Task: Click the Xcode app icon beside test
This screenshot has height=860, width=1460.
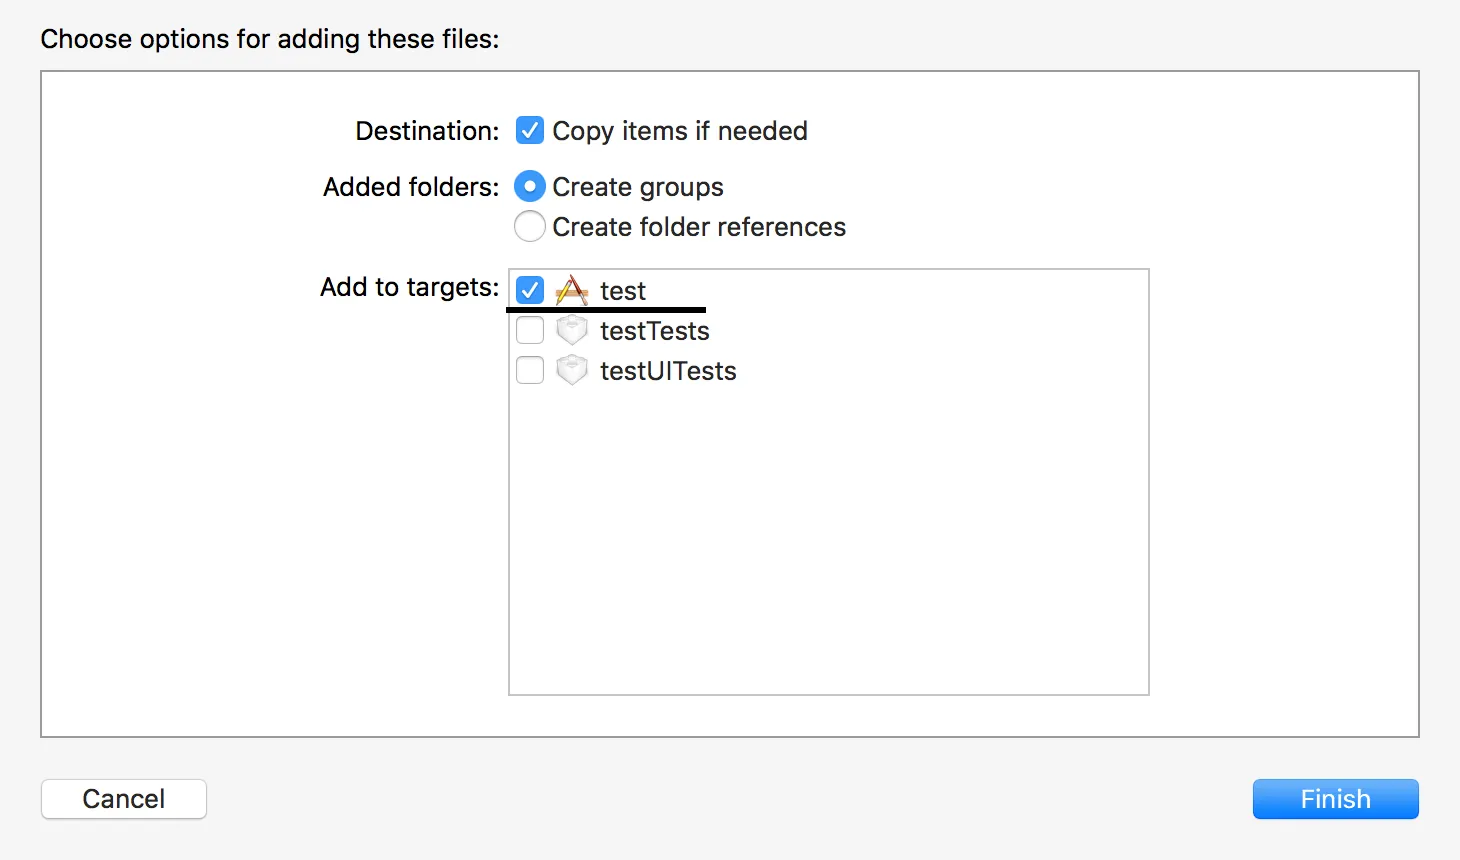Action: [x=571, y=290]
